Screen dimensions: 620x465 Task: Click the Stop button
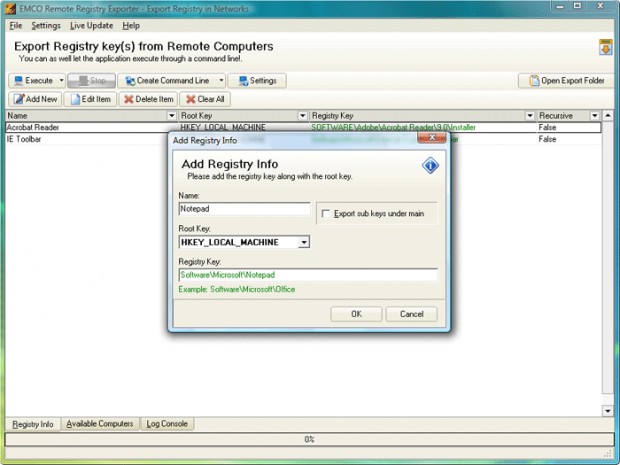pyautogui.click(x=91, y=81)
